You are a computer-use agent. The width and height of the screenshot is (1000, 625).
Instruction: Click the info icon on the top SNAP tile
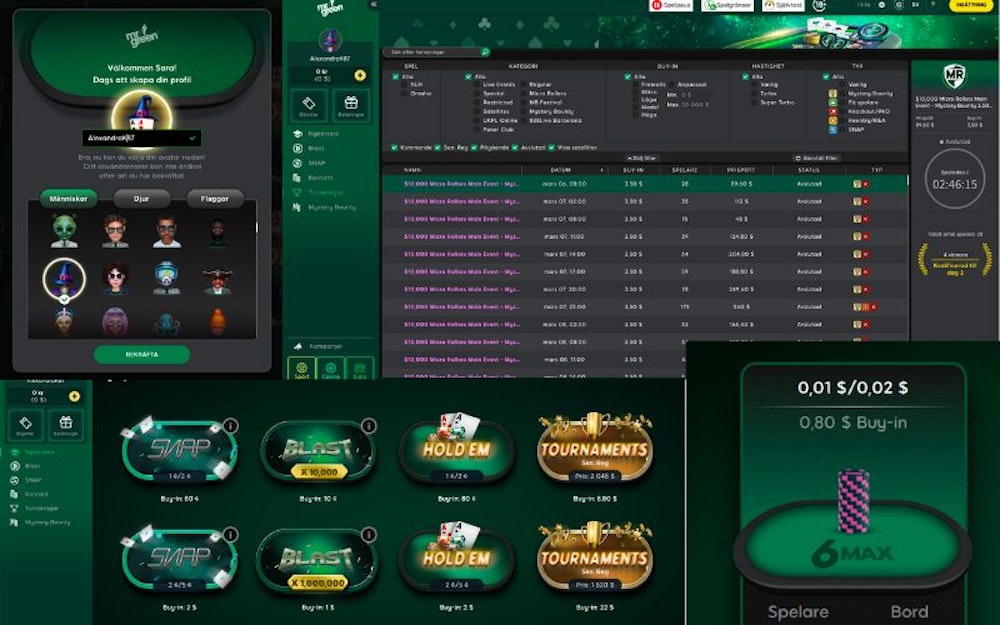click(x=230, y=425)
